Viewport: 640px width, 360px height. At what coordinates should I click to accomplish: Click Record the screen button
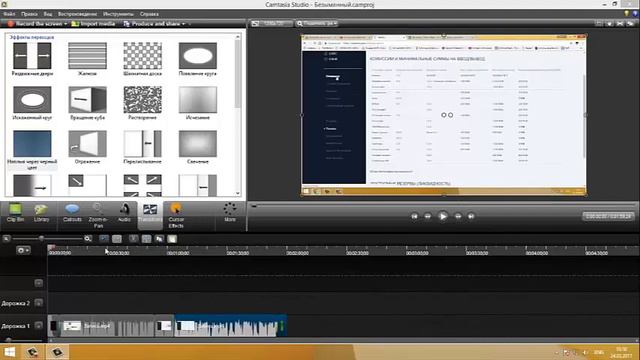pos(35,24)
